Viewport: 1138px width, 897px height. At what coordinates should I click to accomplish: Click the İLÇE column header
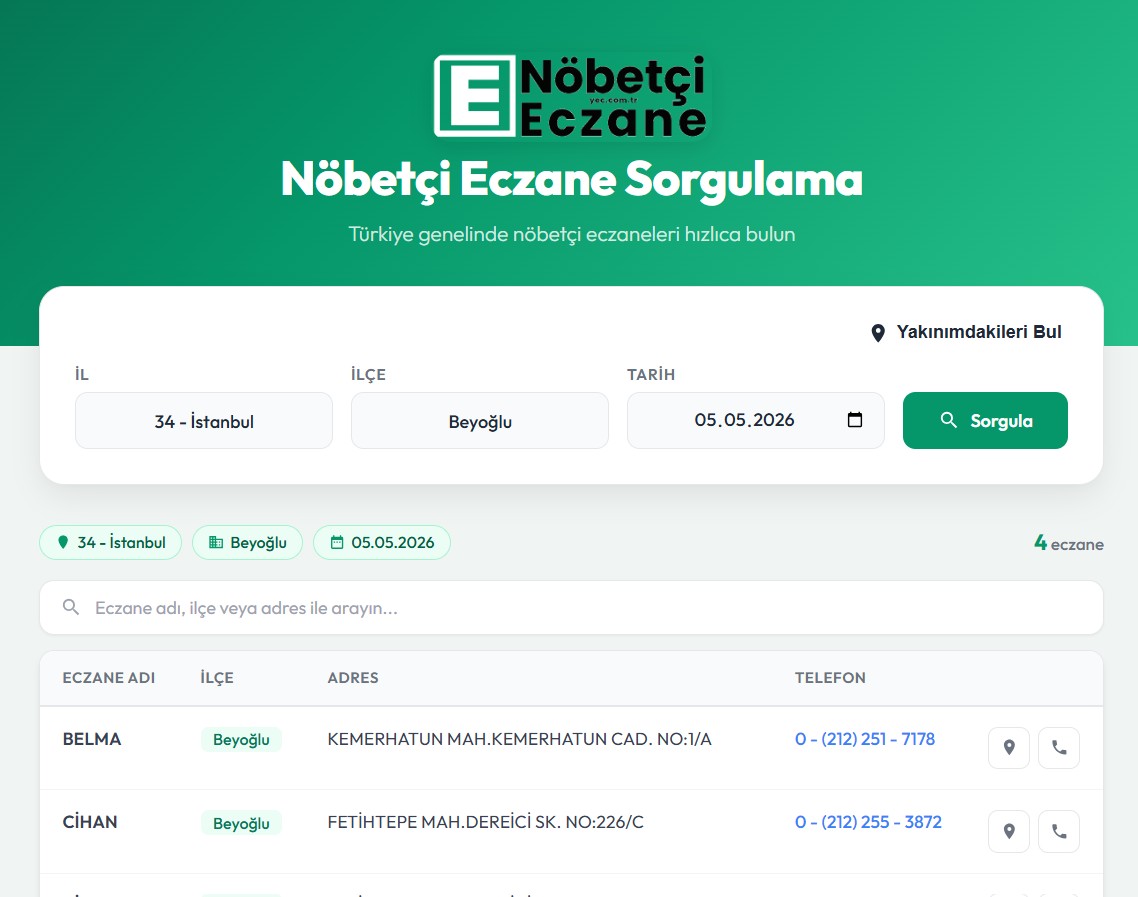(217, 678)
